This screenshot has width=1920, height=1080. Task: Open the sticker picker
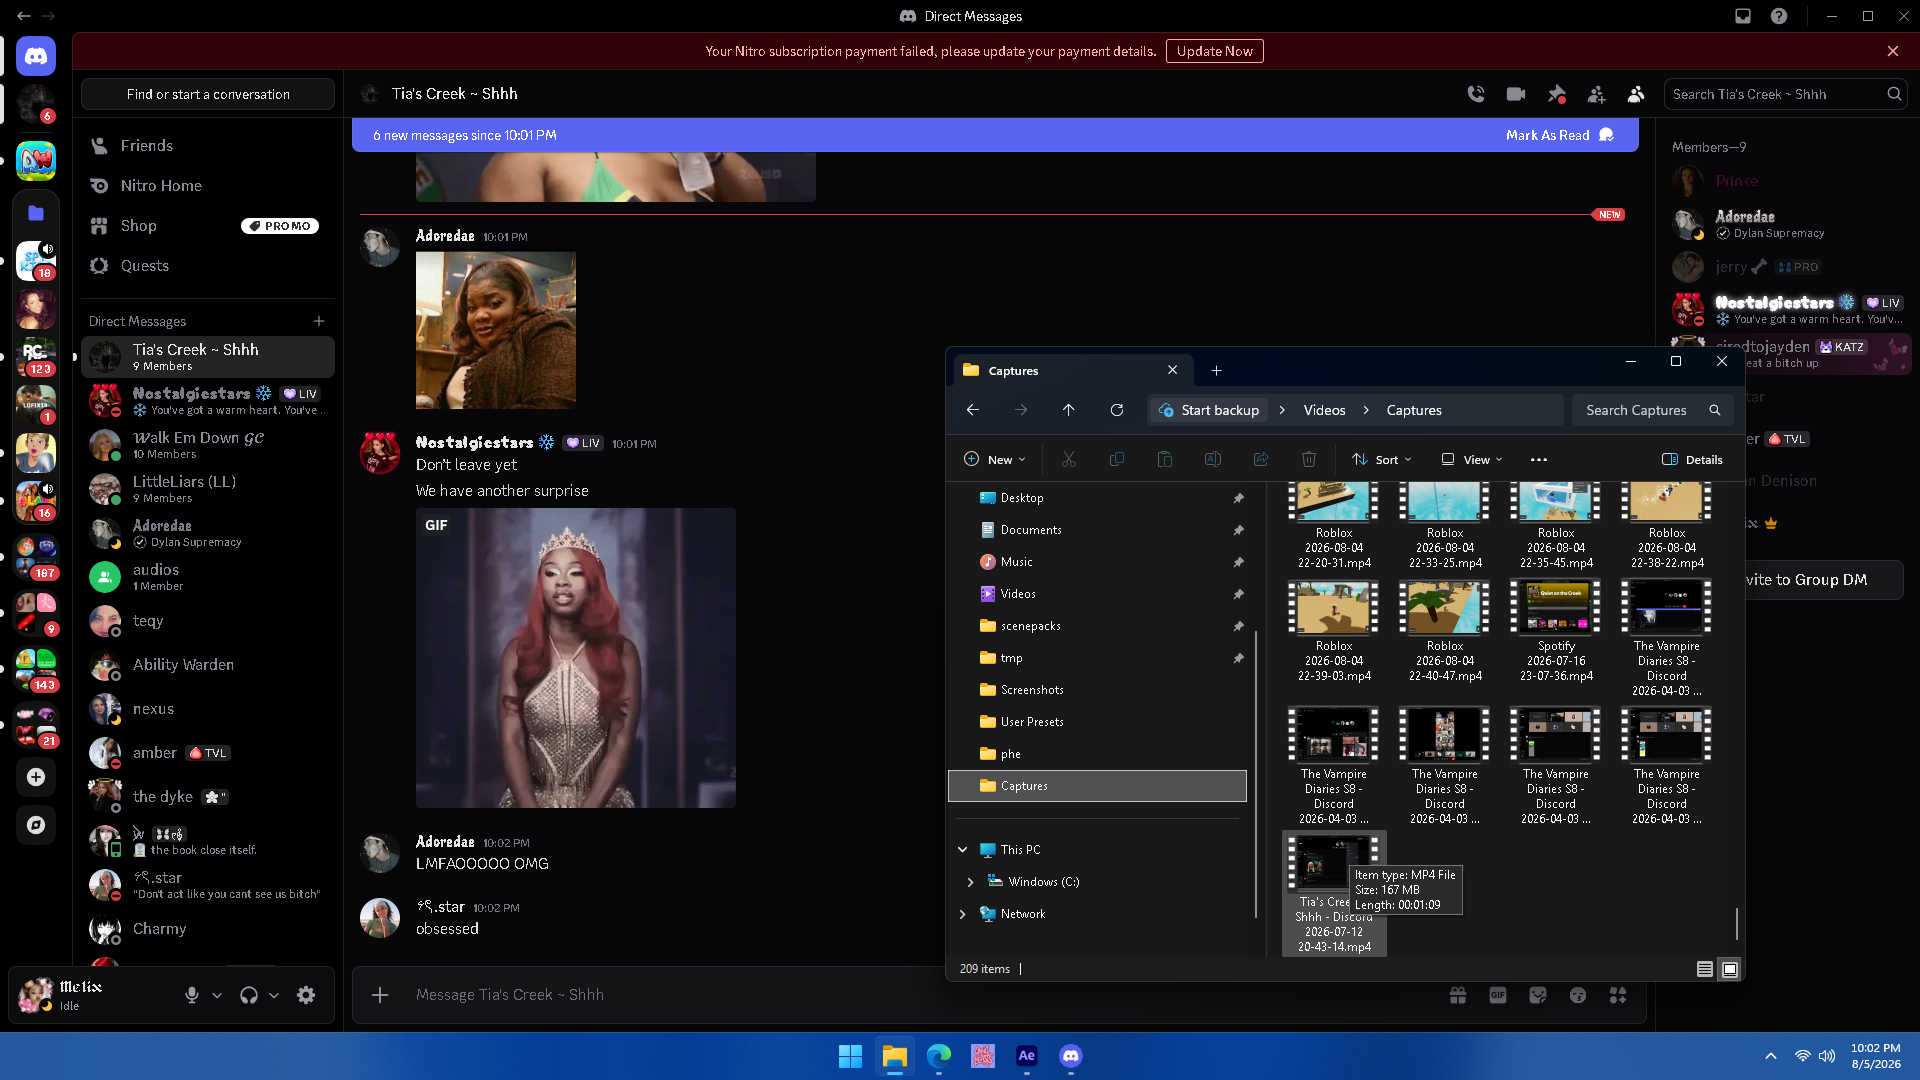pyautogui.click(x=1538, y=995)
